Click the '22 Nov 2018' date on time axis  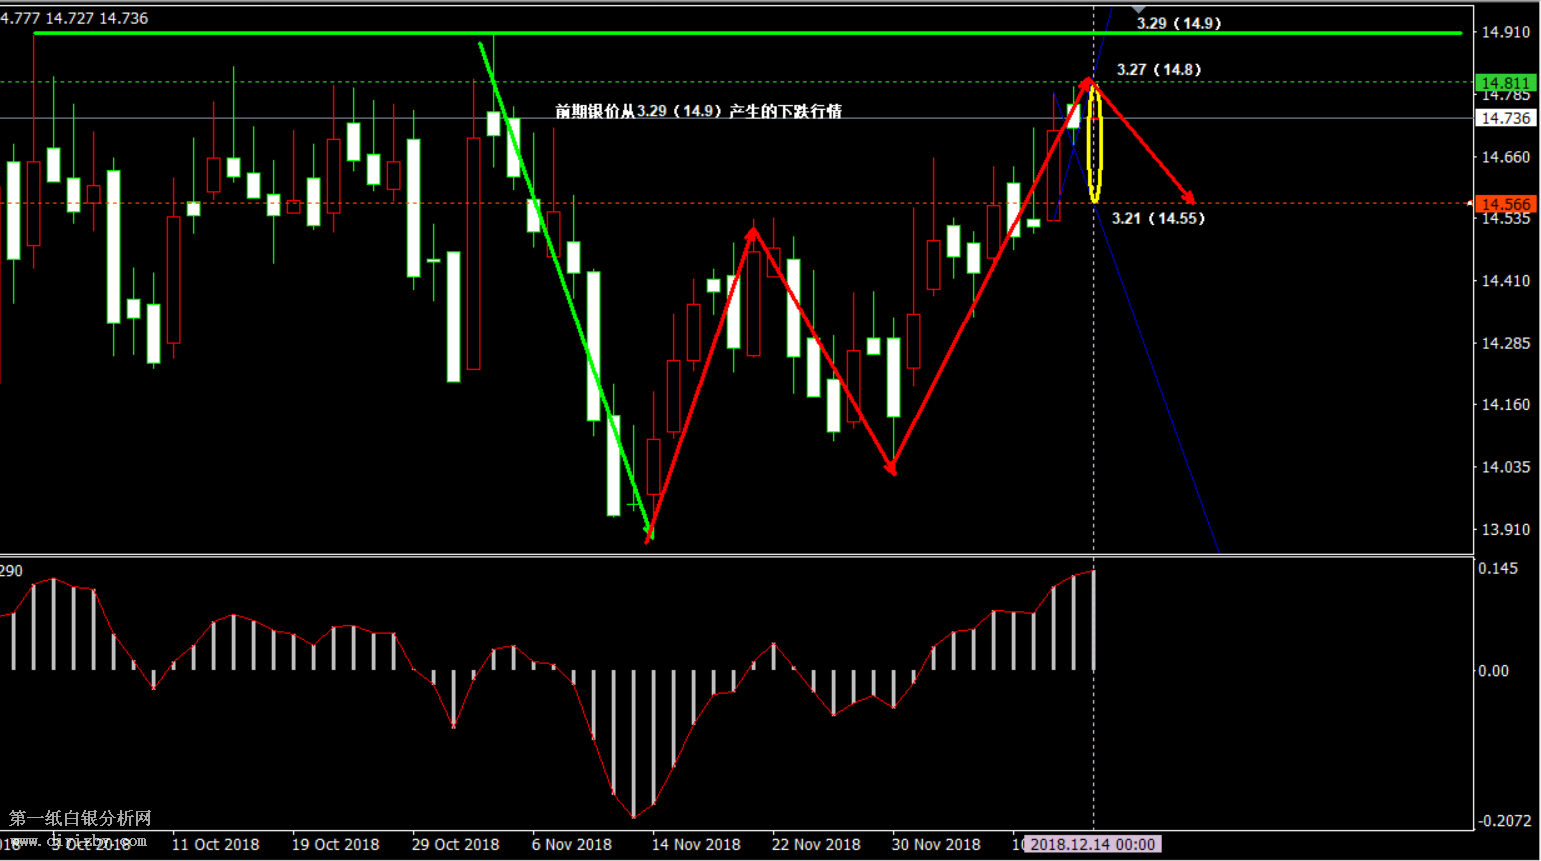[x=816, y=844]
